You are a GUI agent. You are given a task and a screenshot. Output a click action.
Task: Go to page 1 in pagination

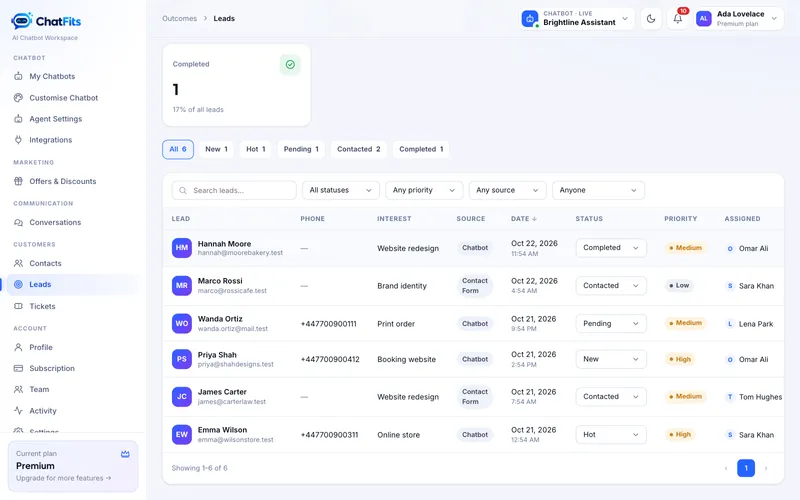pos(746,468)
